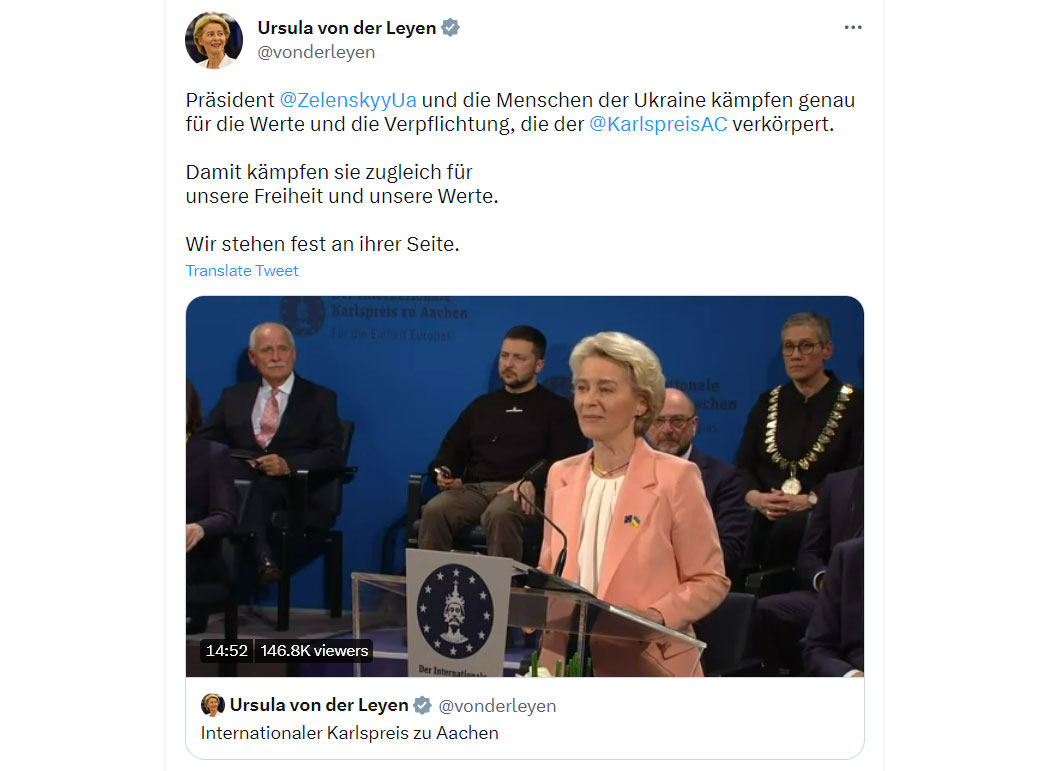Click the Karlspreis emblem on the podium in video

[x=455, y=610]
